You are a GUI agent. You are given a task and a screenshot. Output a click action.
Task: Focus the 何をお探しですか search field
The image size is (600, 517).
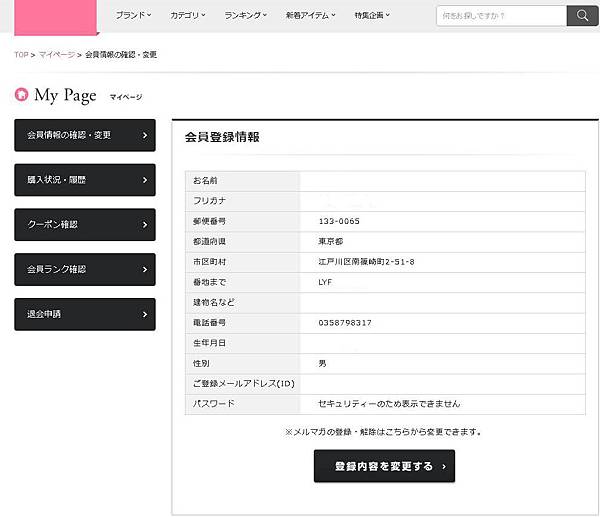501,16
